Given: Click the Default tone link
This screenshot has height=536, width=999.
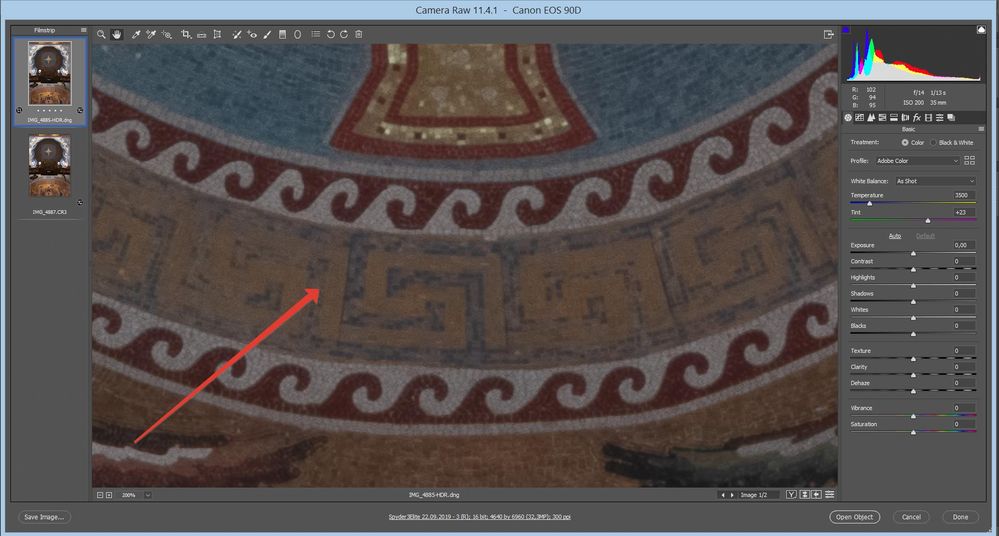Looking at the screenshot, I should 925,236.
